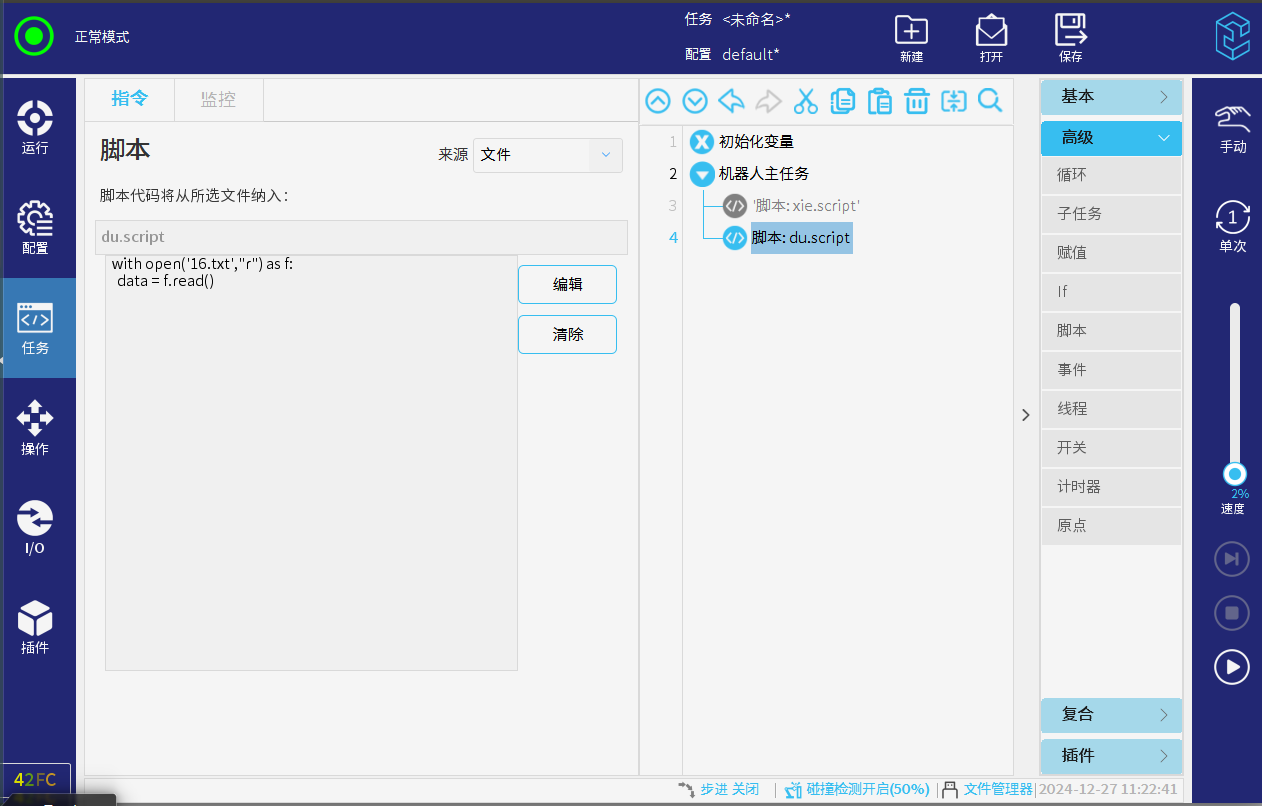Click the speed slider handle
This screenshot has width=1262, height=806.
click(1235, 474)
